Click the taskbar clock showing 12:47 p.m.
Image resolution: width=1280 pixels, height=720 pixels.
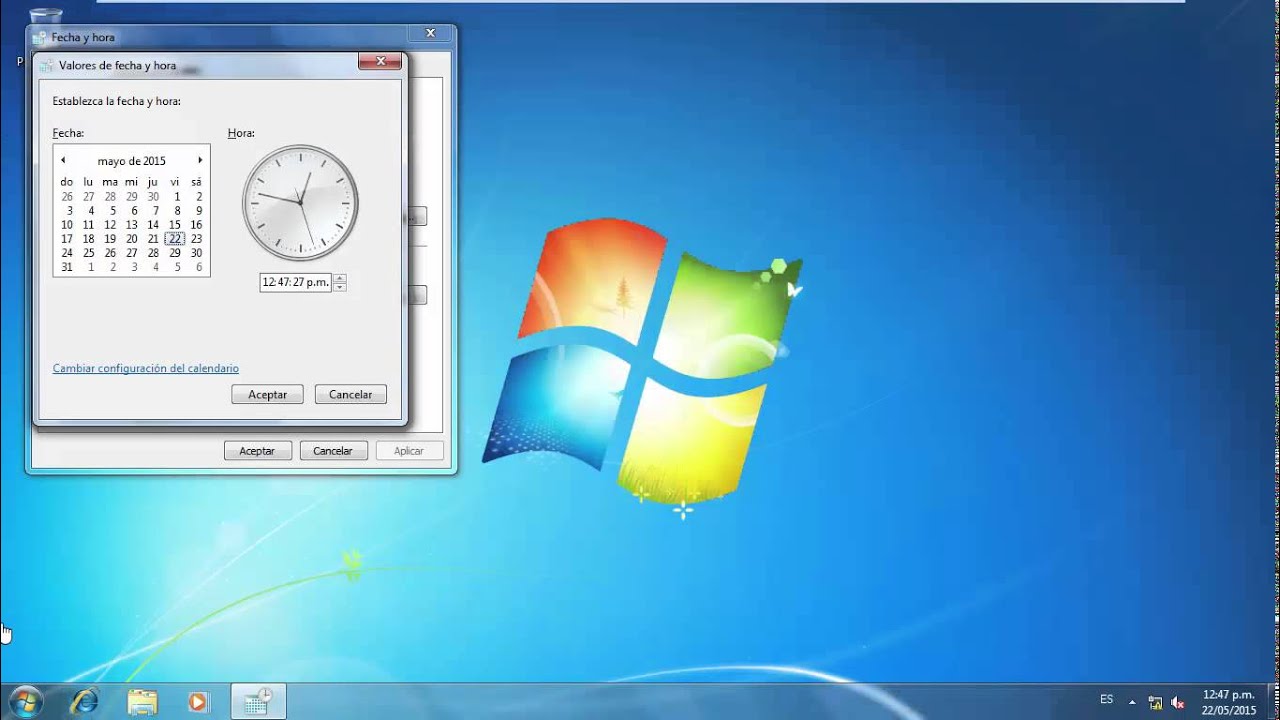(1229, 702)
